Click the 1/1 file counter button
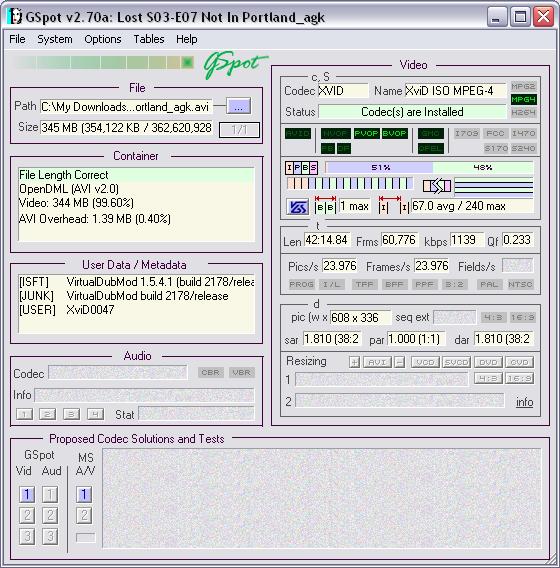This screenshot has width=560, height=568. point(239,130)
